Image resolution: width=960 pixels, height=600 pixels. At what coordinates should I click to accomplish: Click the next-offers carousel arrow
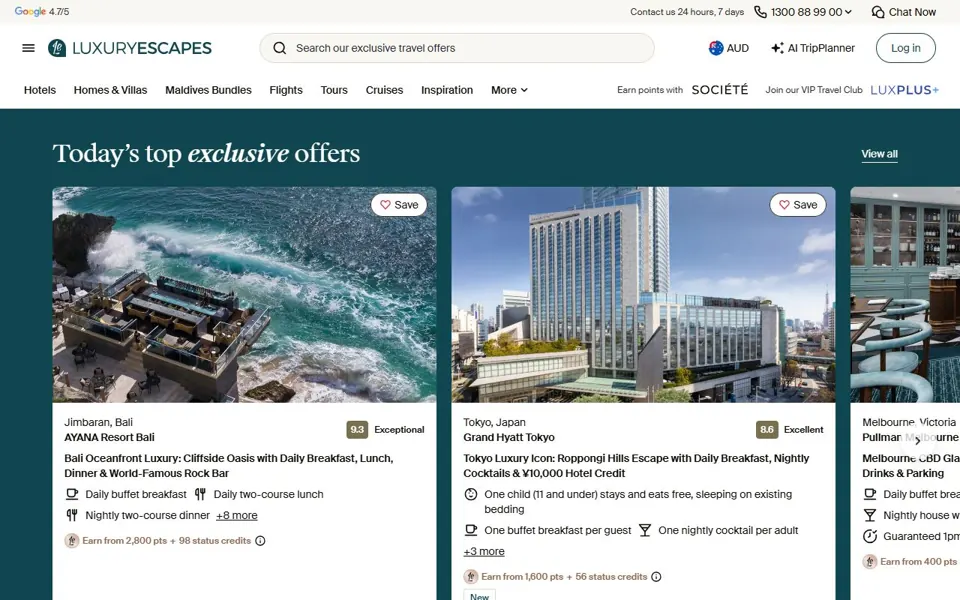tap(917, 440)
